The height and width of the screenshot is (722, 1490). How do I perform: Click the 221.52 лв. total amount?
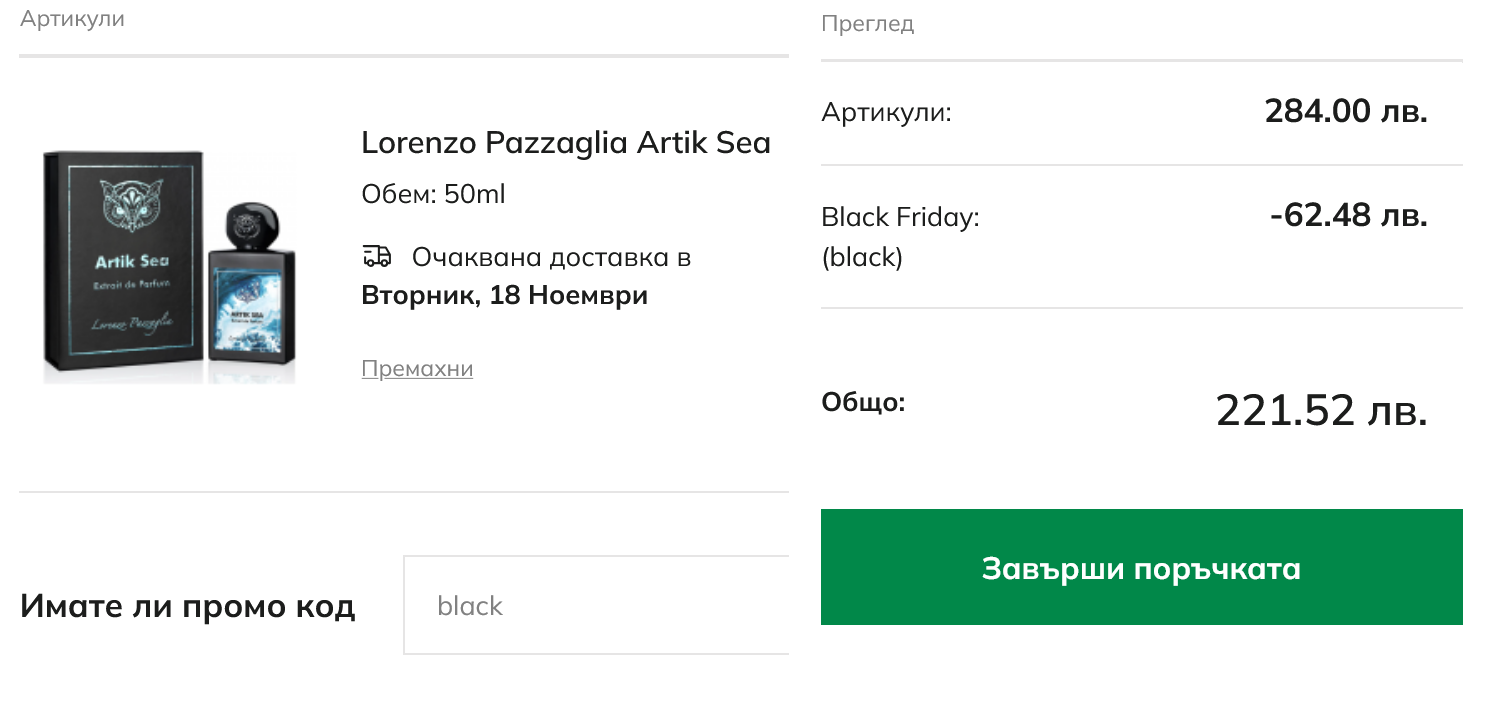tap(1321, 410)
